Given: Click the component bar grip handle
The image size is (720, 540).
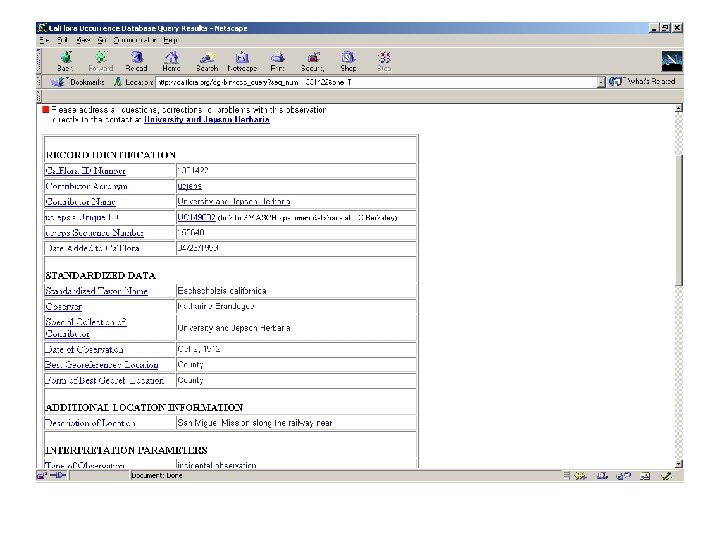Looking at the screenshot, I should click(x=567, y=476).
